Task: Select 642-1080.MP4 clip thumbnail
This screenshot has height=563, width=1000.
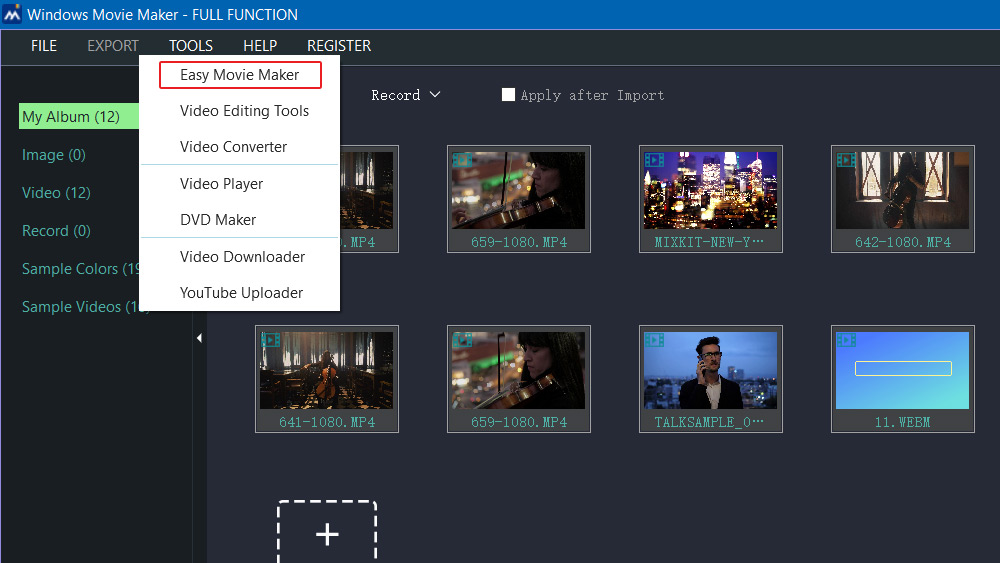Action: coord(902,199)
